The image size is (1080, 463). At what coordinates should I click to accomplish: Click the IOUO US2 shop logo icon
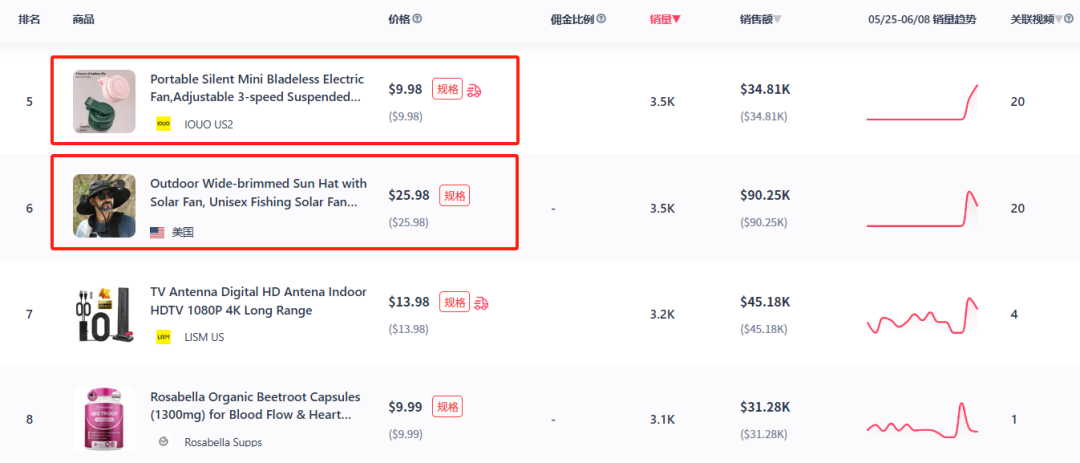tap(164, 124)
